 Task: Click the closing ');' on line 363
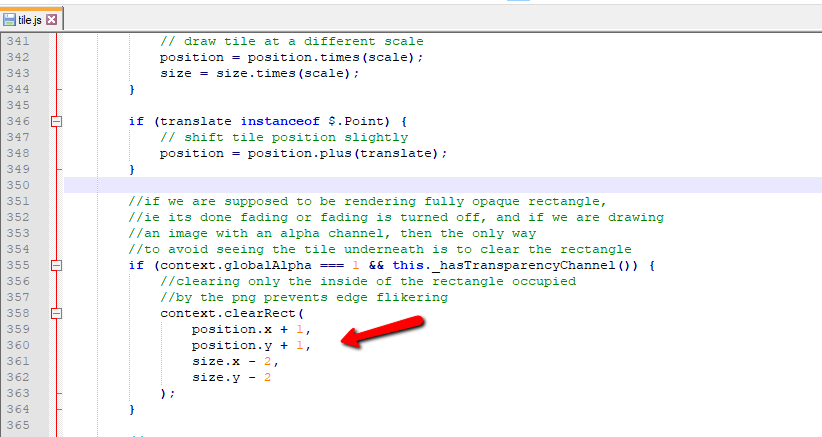click(167, 394)
